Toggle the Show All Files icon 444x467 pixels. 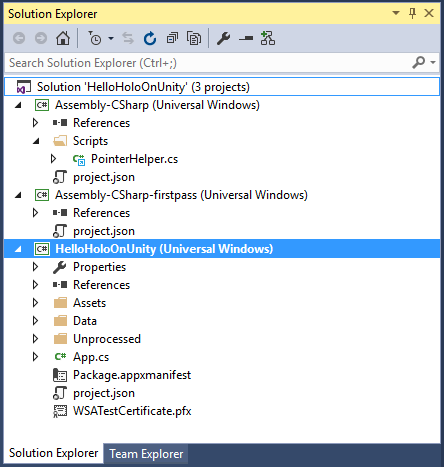tap(194, 38)
